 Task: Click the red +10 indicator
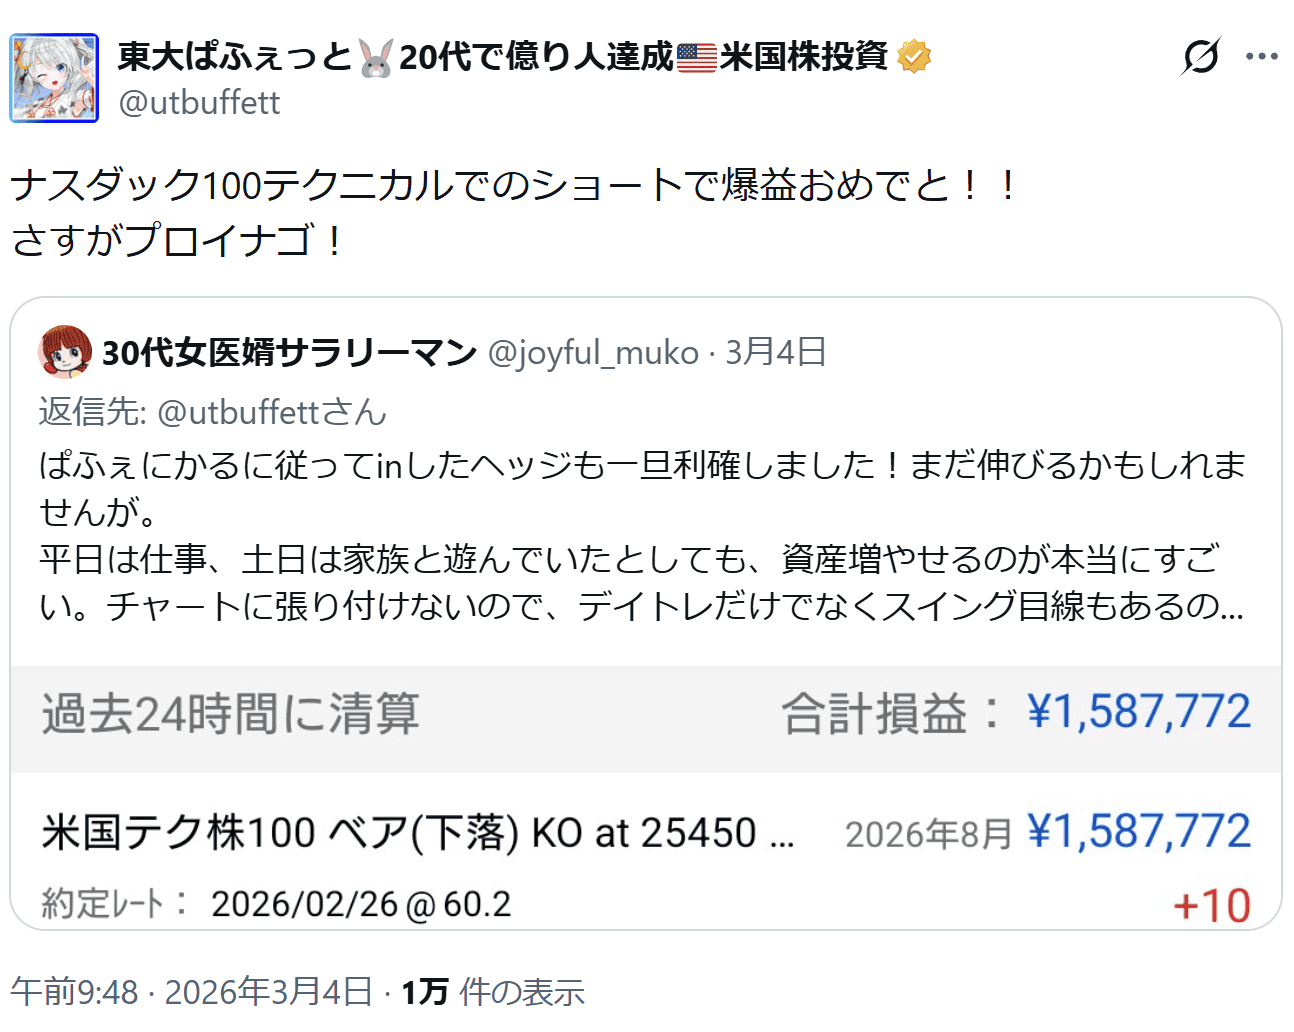coord(1211,906)
